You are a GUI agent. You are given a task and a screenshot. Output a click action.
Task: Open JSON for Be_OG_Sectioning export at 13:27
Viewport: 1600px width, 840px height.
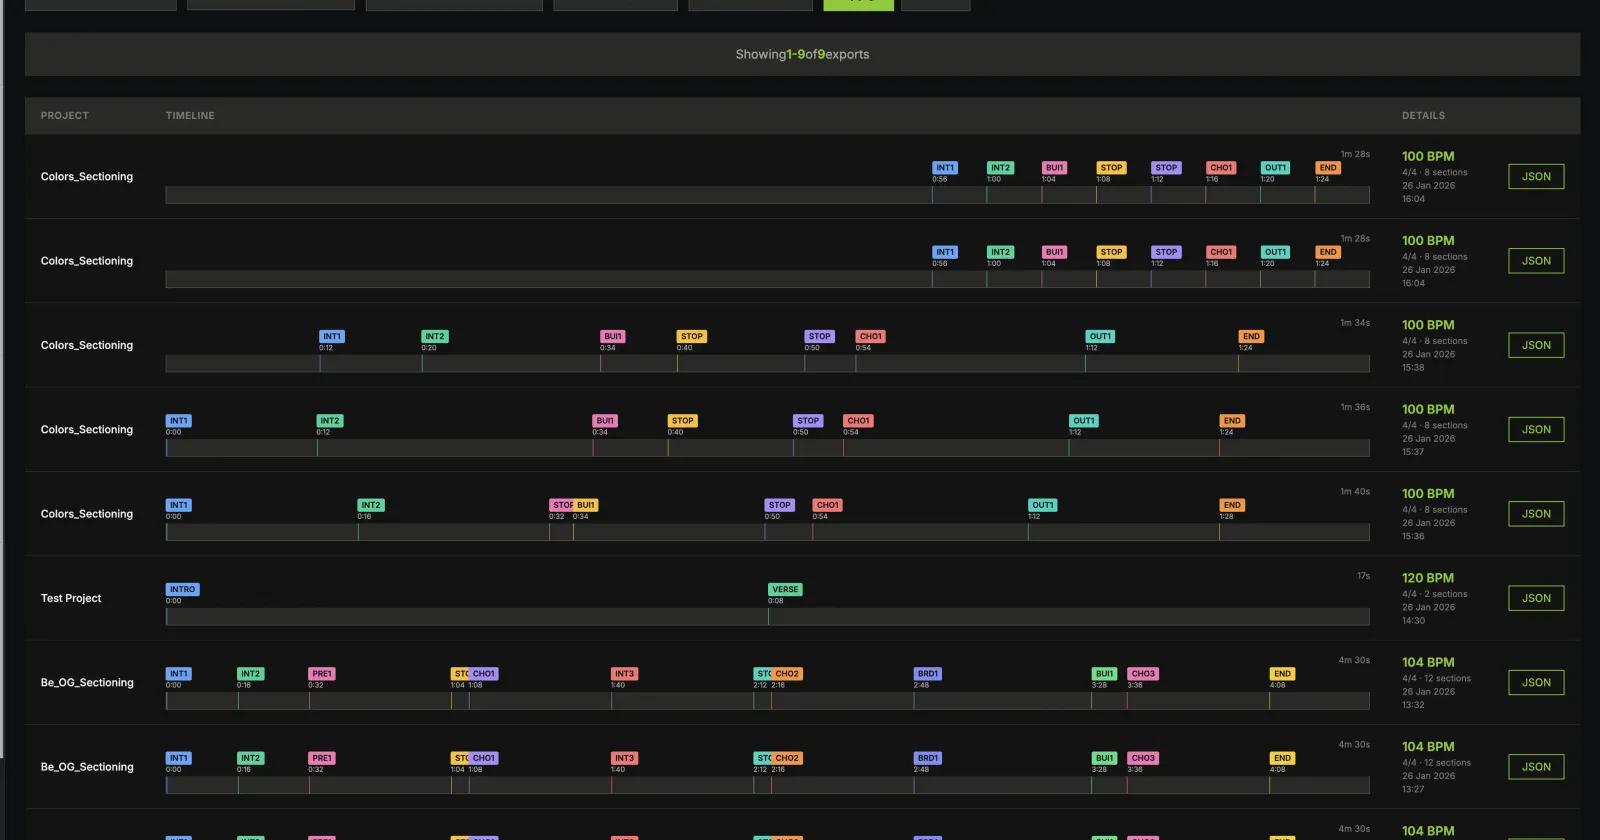pyautogui.click(x=1536, y=767)
